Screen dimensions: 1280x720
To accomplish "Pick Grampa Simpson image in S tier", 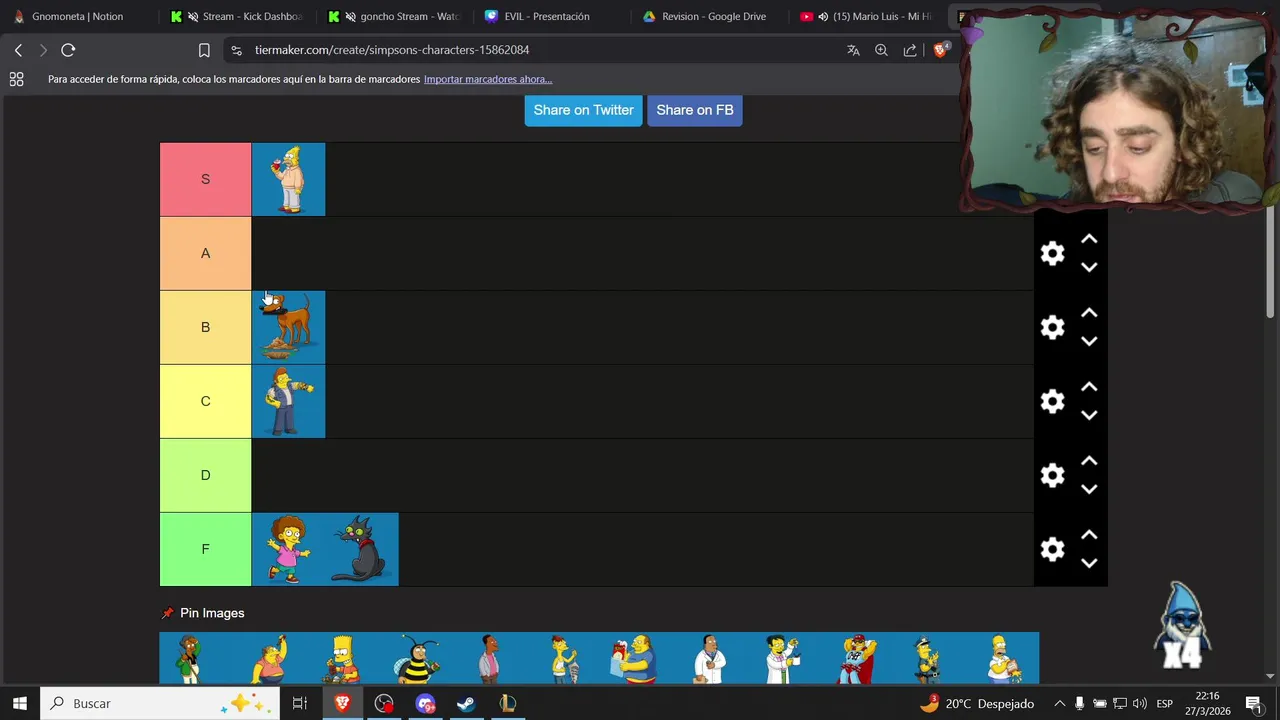I will (x=288, y=179).
